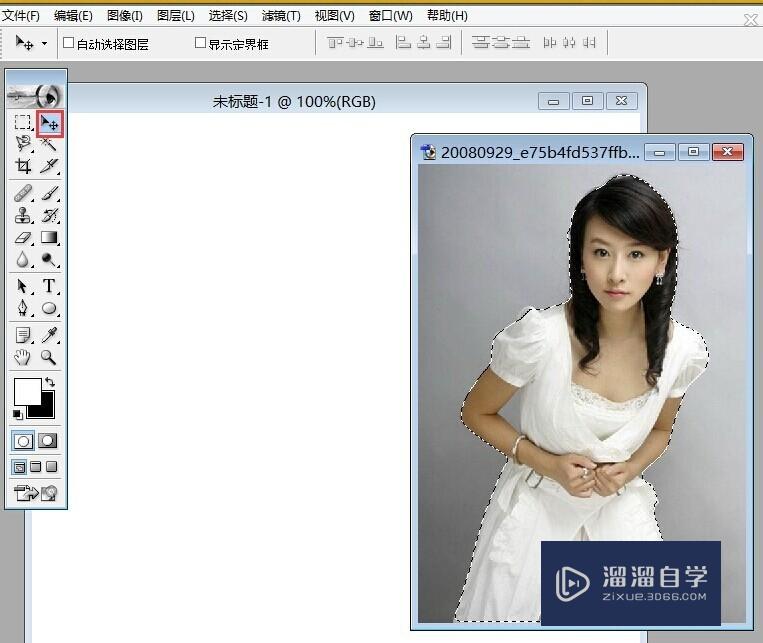Viewport: 763px width, 643px height.
Task: Open the 图层(L) menu
Action: pyautogui.click(x=176, y=16)
